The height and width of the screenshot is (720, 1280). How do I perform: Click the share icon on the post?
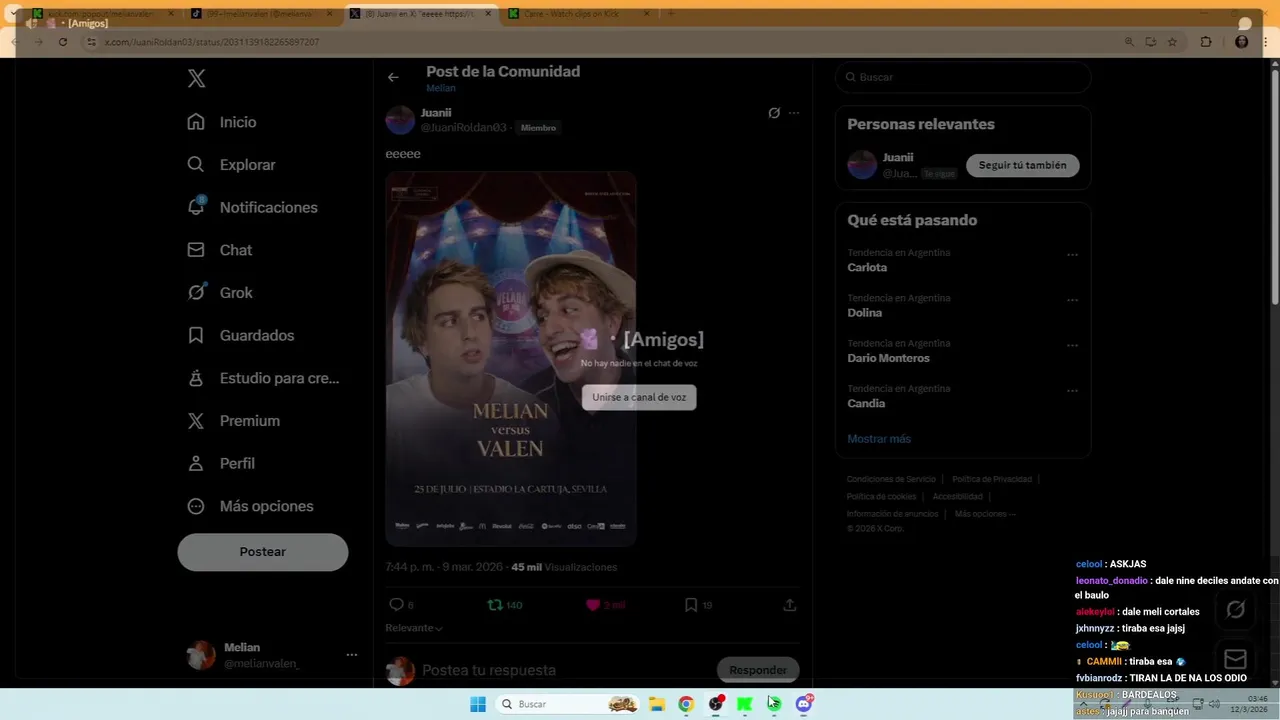789,605
